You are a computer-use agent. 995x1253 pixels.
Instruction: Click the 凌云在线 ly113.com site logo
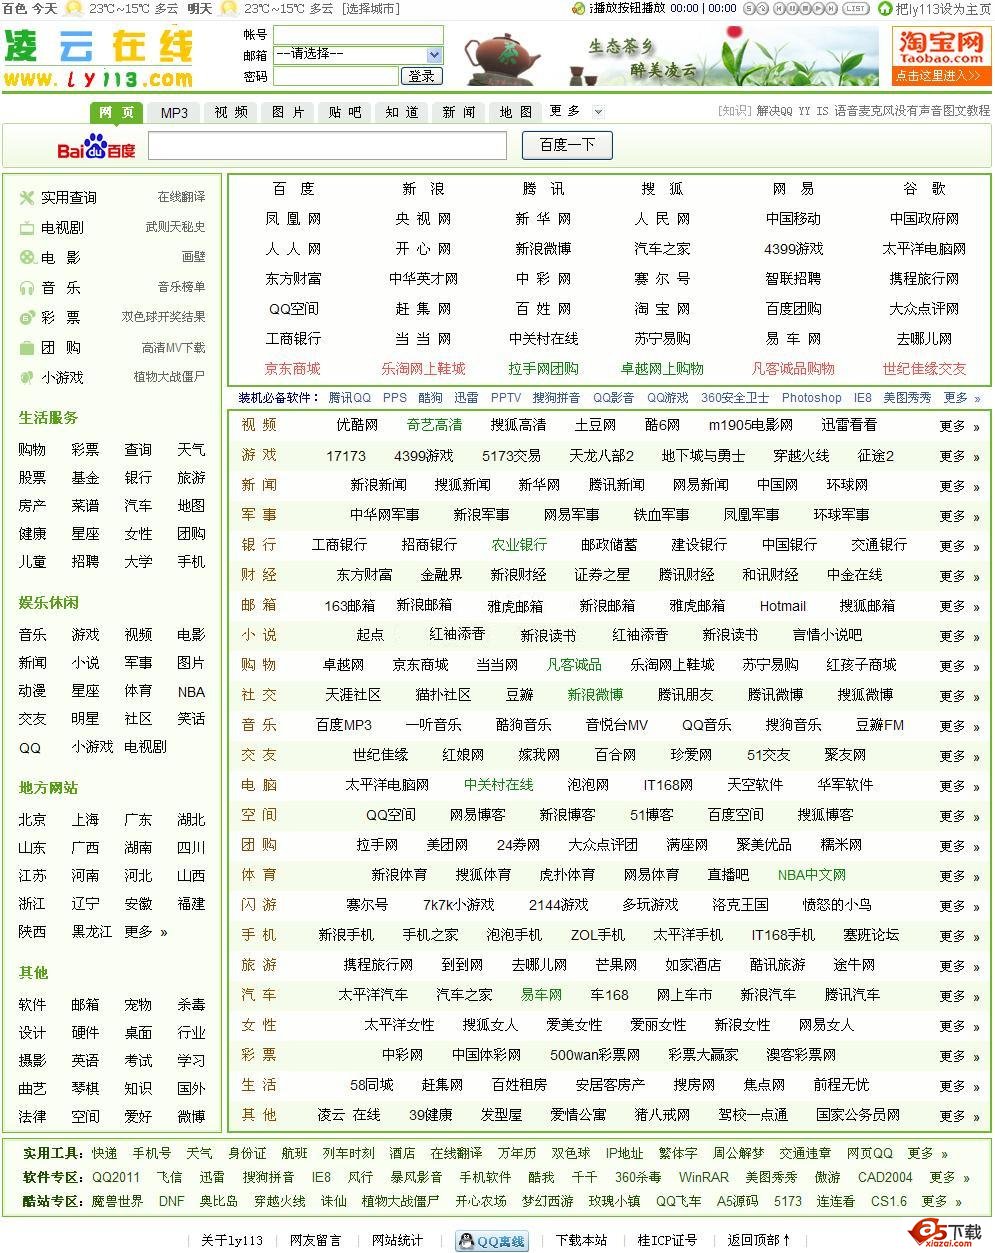(x=99, y=60)
